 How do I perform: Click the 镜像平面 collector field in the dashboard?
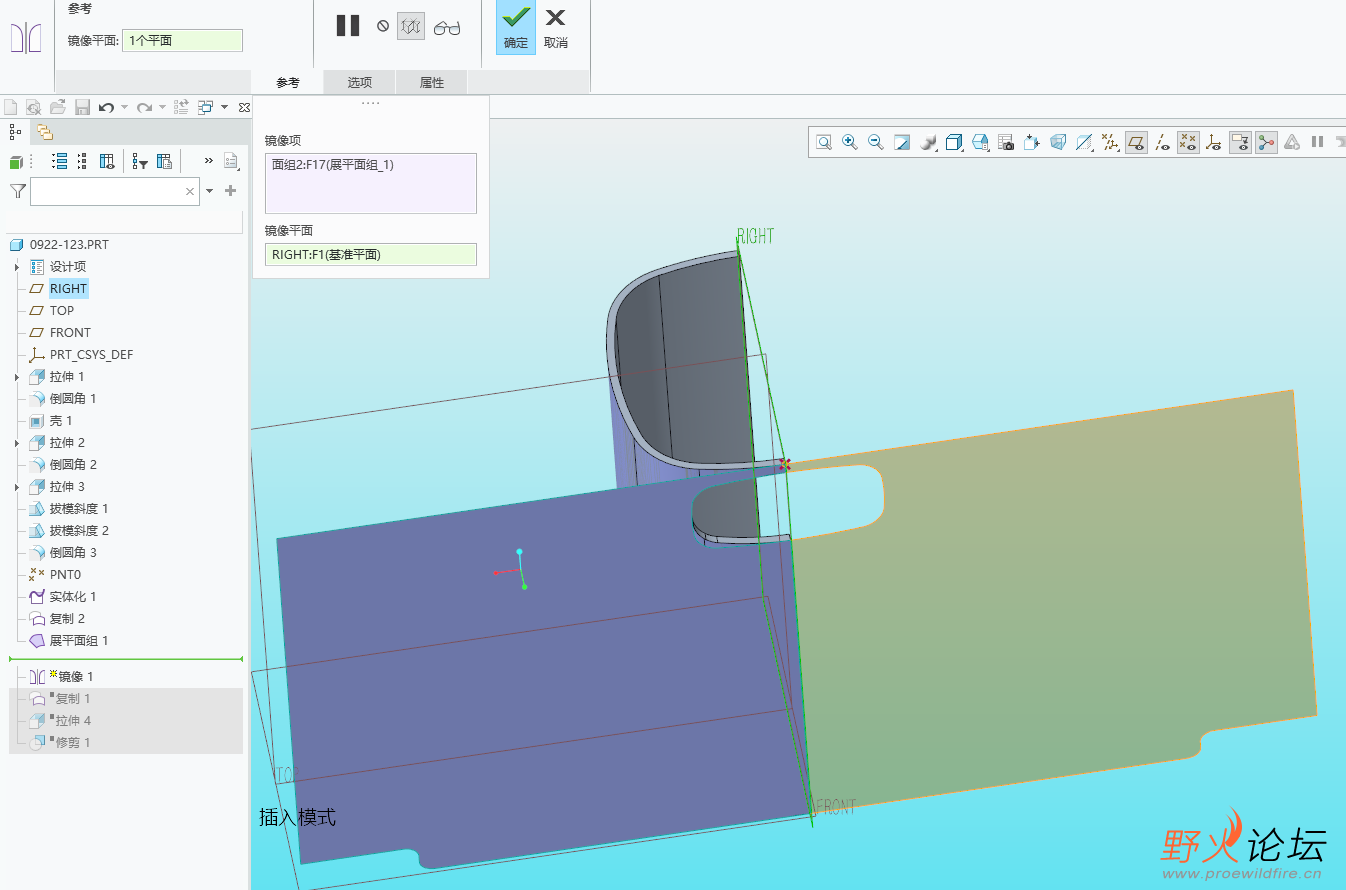[x=182, y=41]
